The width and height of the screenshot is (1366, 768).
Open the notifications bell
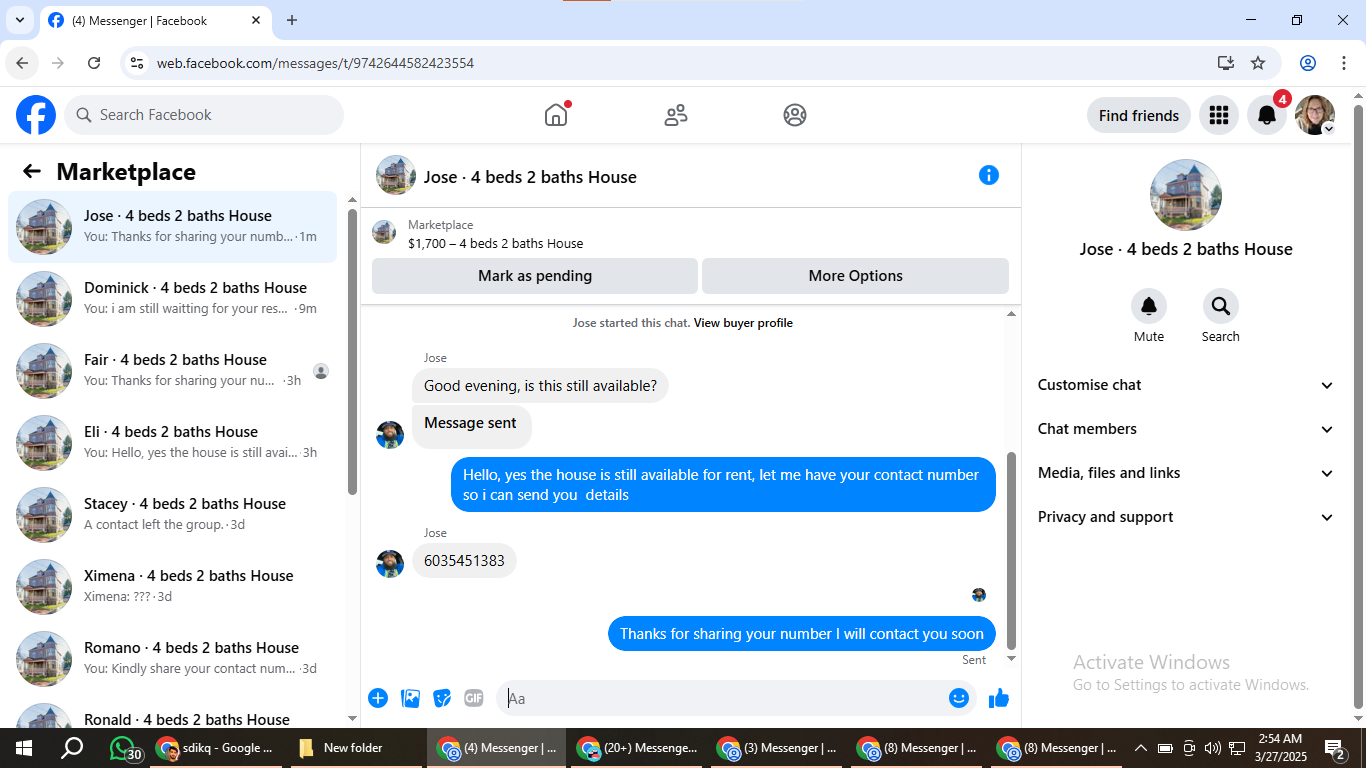1266,115
